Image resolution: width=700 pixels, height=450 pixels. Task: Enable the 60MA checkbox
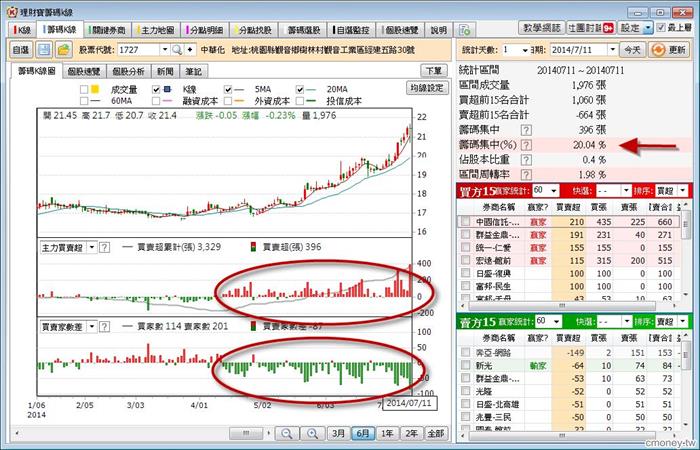coord(83,101)
